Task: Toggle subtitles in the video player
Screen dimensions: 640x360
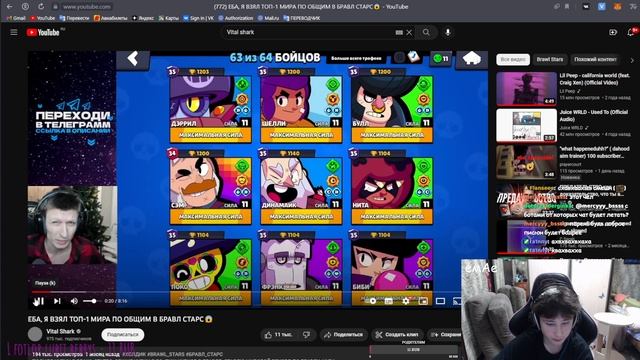Action: coord(389,301)
